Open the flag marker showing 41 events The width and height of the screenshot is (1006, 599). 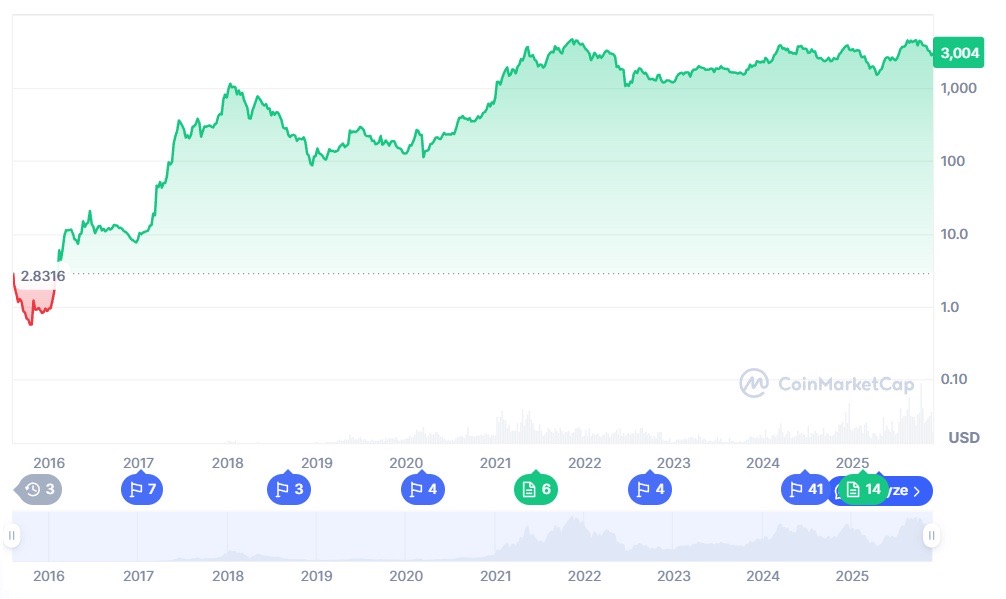click(805, 490)
